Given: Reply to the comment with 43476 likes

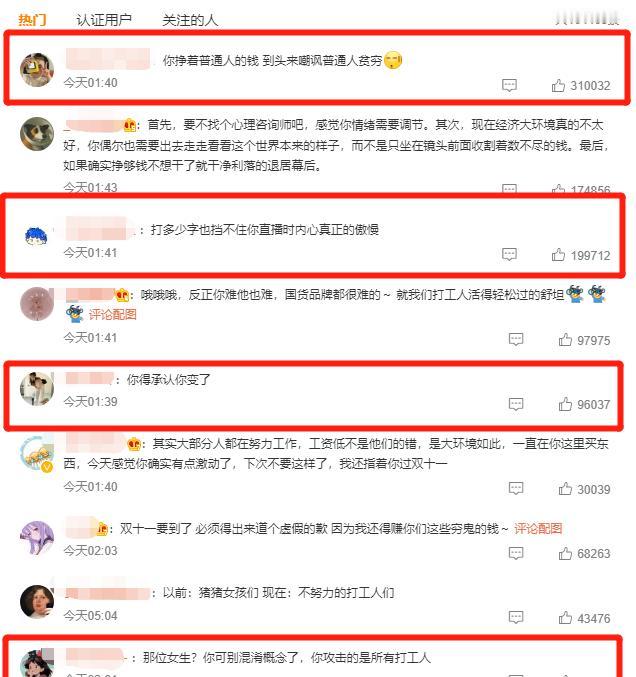Looking at the screenshot, I should (516, 617).
